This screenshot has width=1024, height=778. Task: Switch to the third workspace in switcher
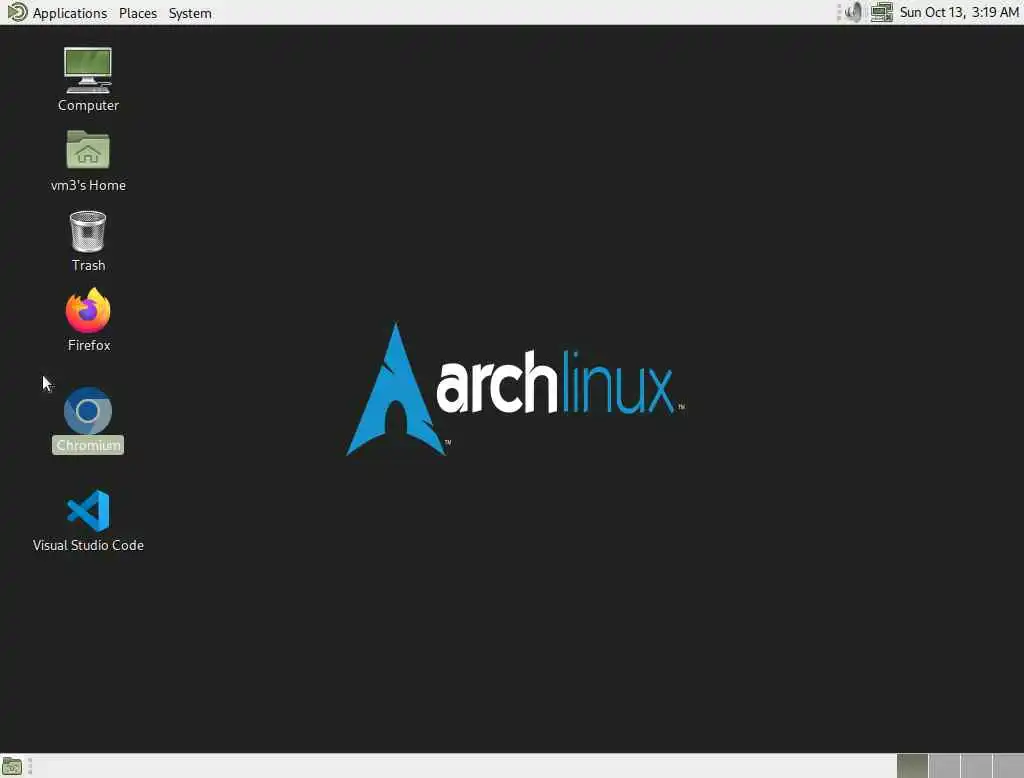click(x=976, y=766)
